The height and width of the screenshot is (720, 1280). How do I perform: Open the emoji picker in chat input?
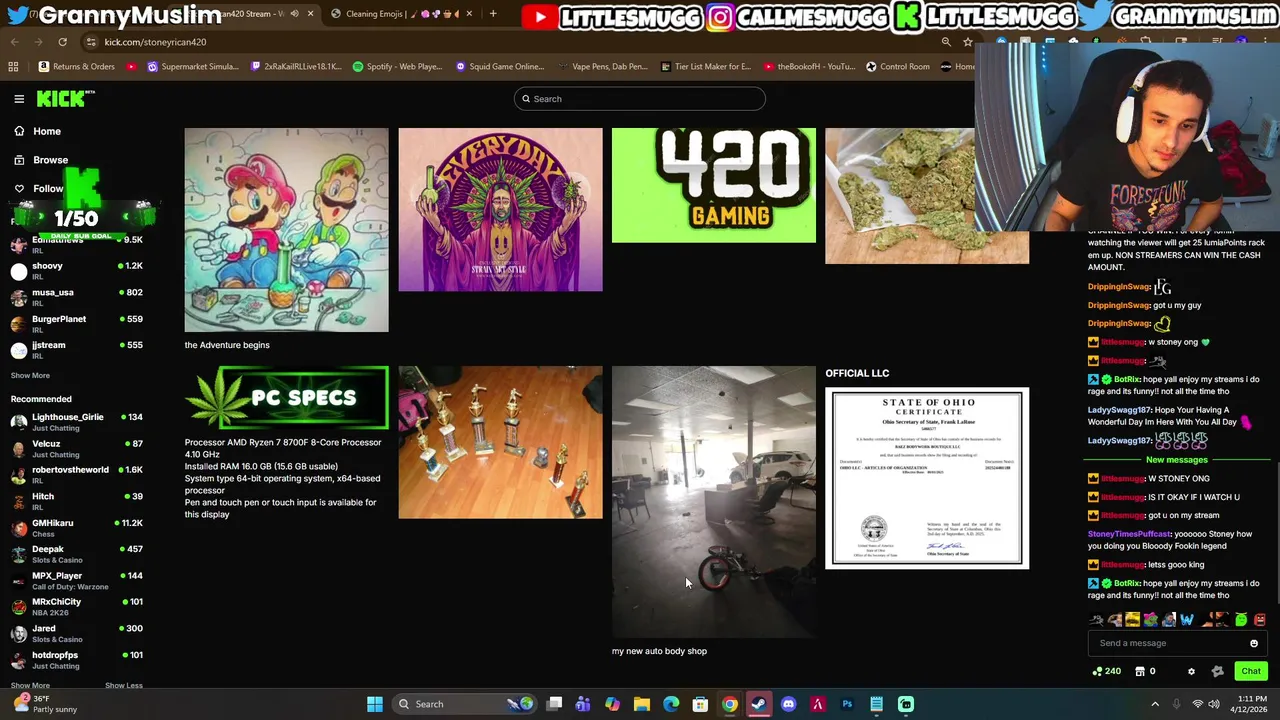point(1253,643)
